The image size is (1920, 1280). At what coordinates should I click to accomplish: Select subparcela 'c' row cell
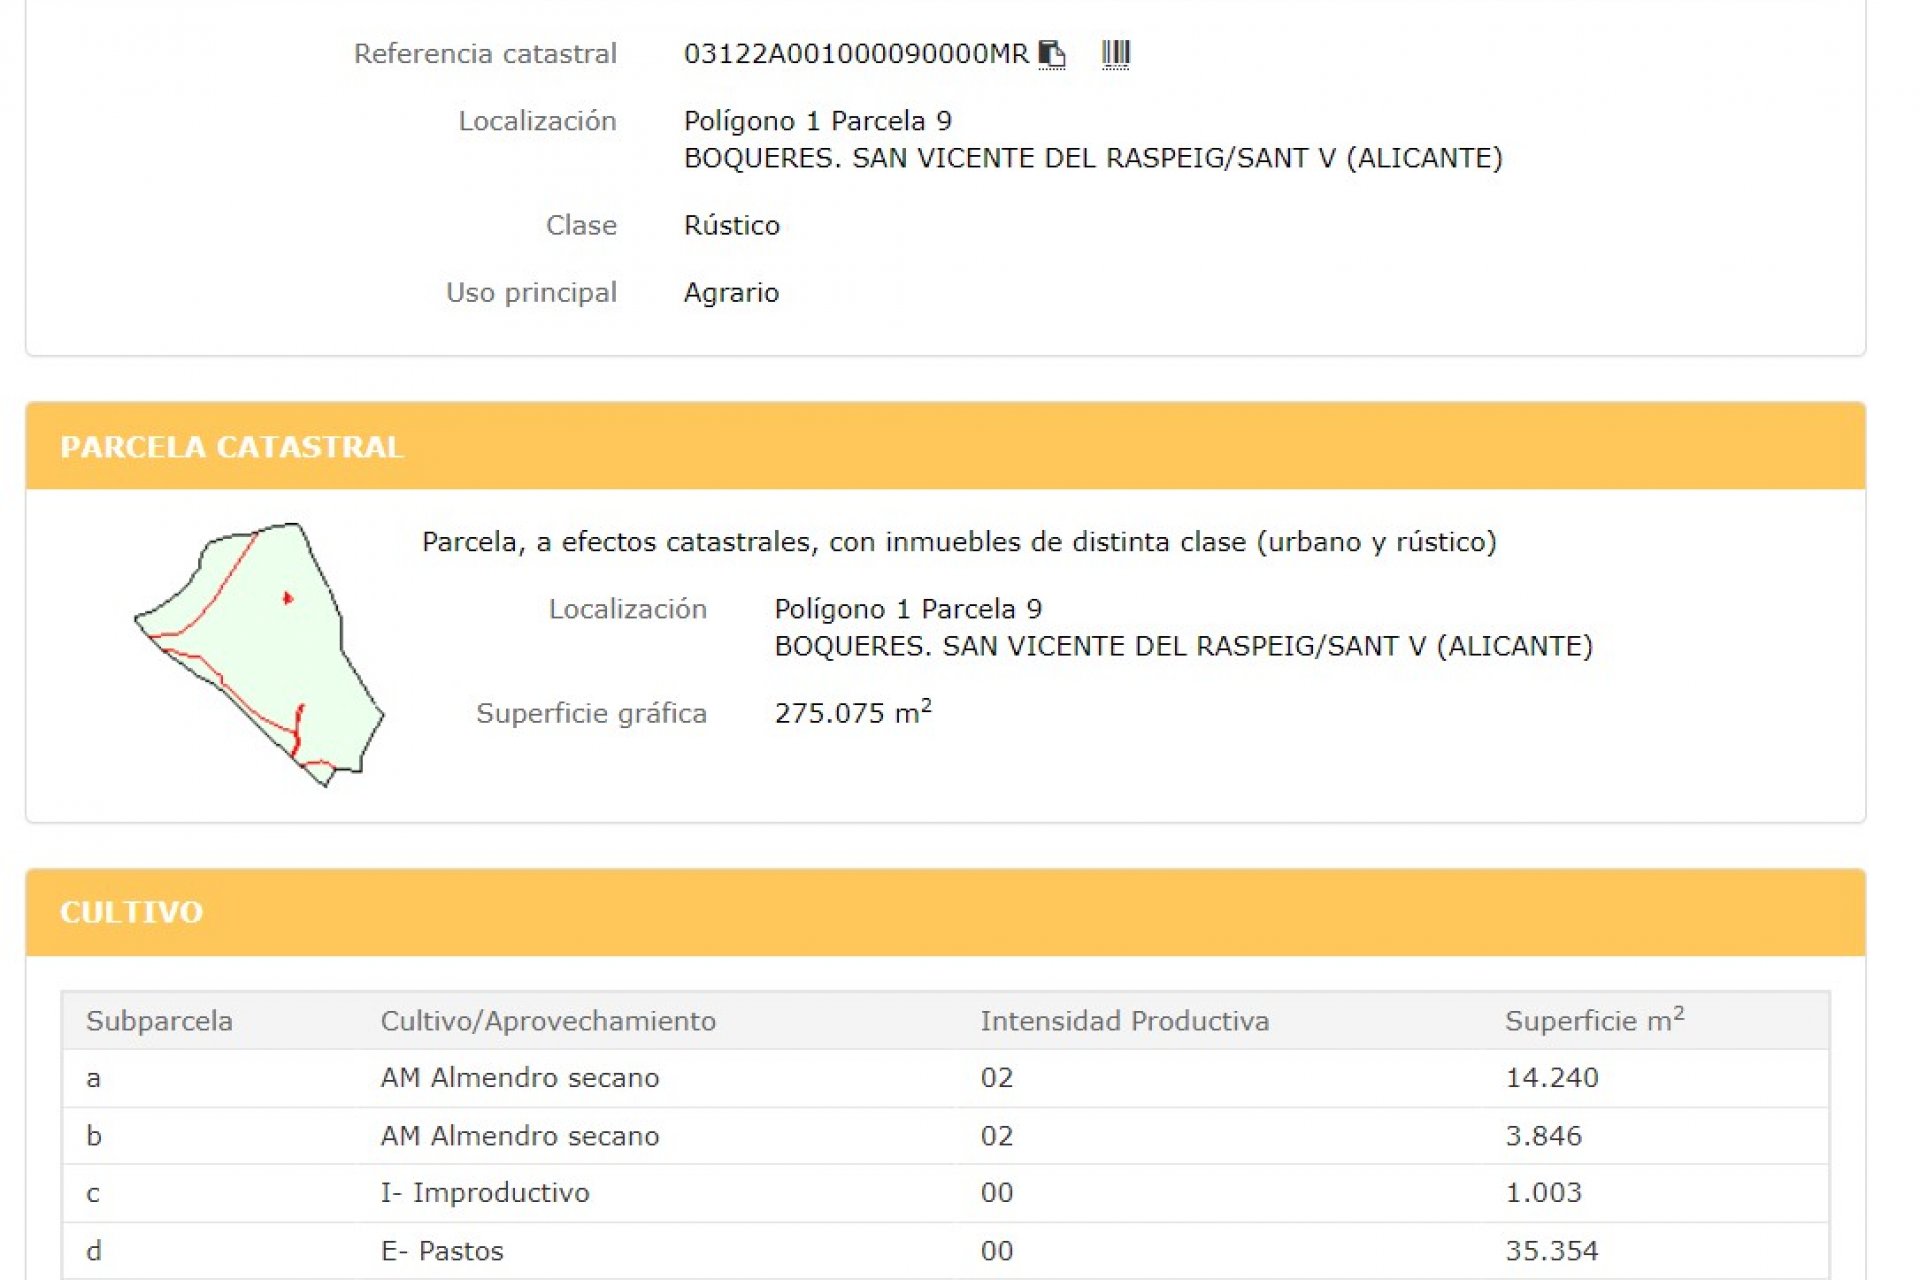point(93,1193)
